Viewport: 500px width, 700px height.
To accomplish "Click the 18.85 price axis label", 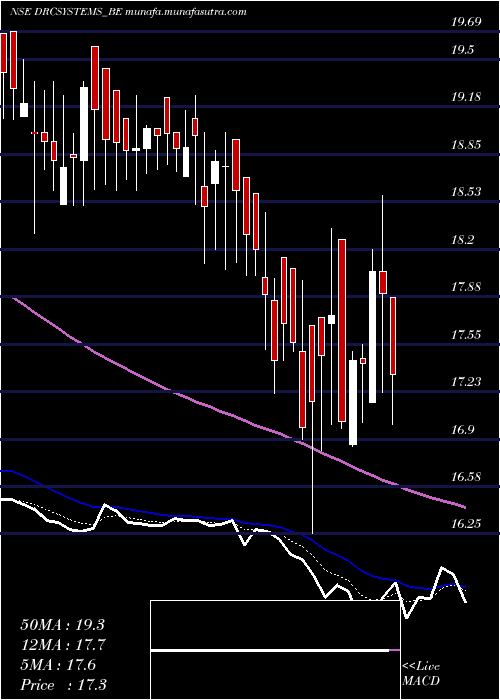I will [x=467, y=146].
